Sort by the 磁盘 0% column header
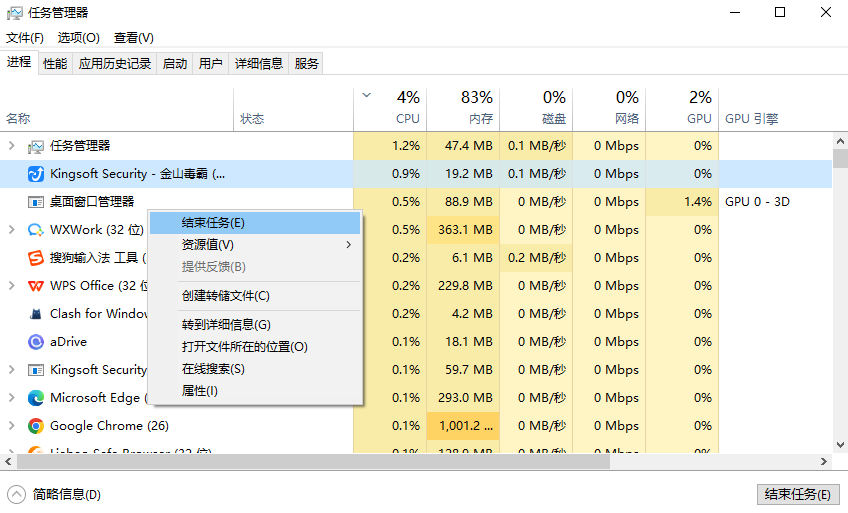848x513 pixels. tap(536, 110)
